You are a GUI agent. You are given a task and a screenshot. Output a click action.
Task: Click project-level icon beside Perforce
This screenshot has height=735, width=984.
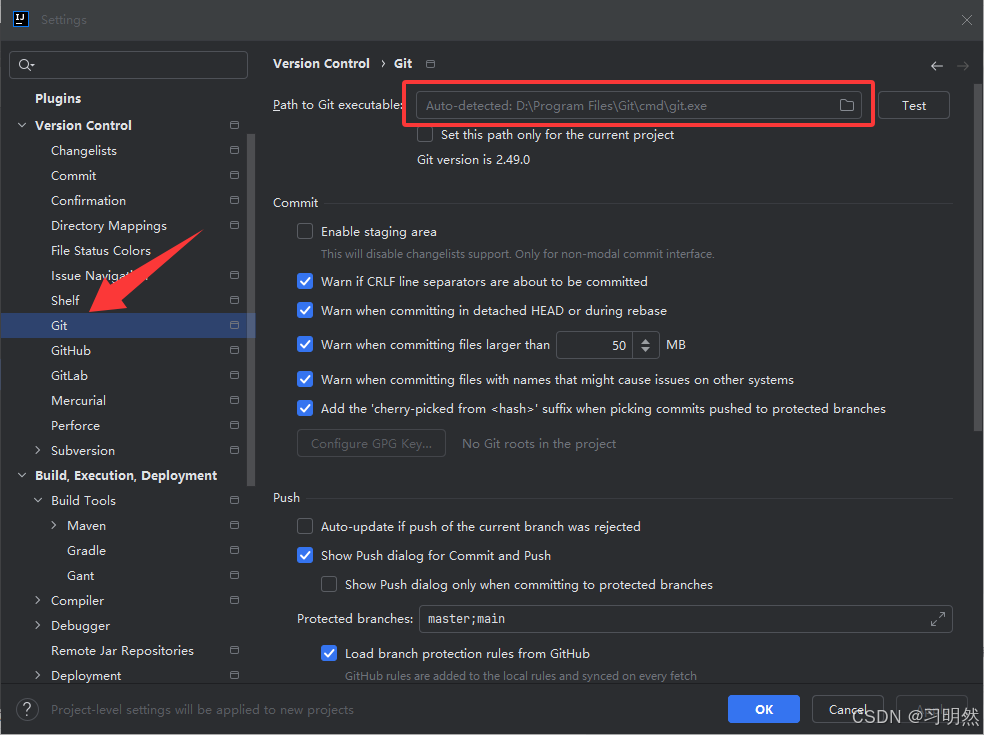235,425
